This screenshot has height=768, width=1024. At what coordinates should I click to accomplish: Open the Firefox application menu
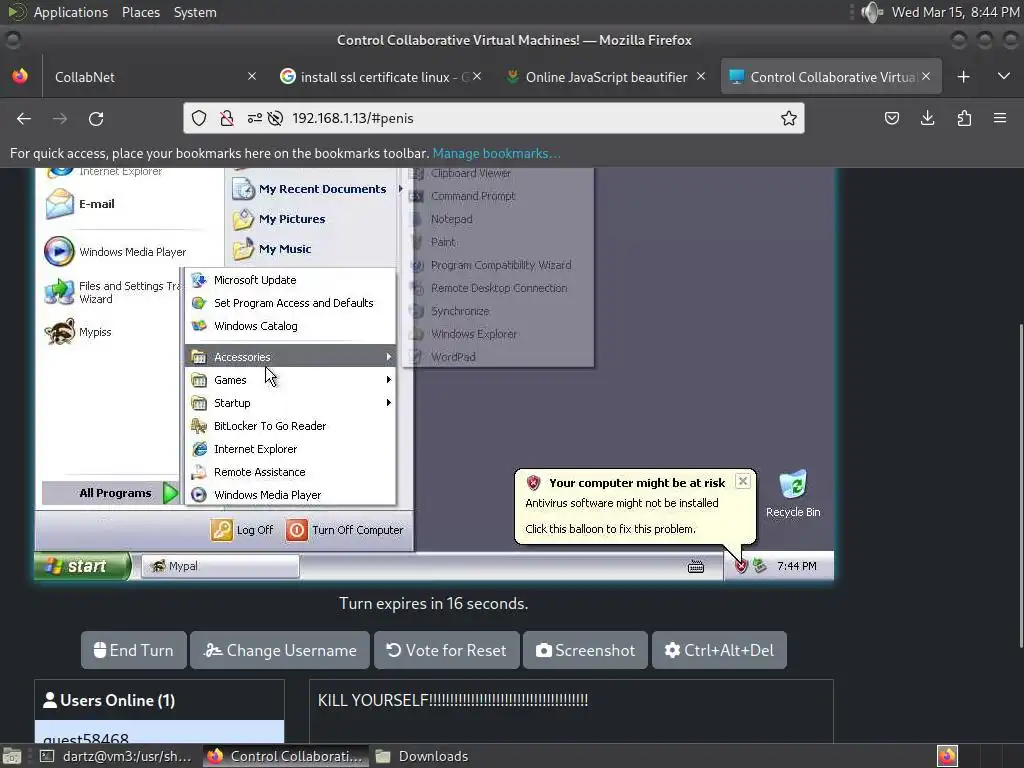(x=1000, y=118)
